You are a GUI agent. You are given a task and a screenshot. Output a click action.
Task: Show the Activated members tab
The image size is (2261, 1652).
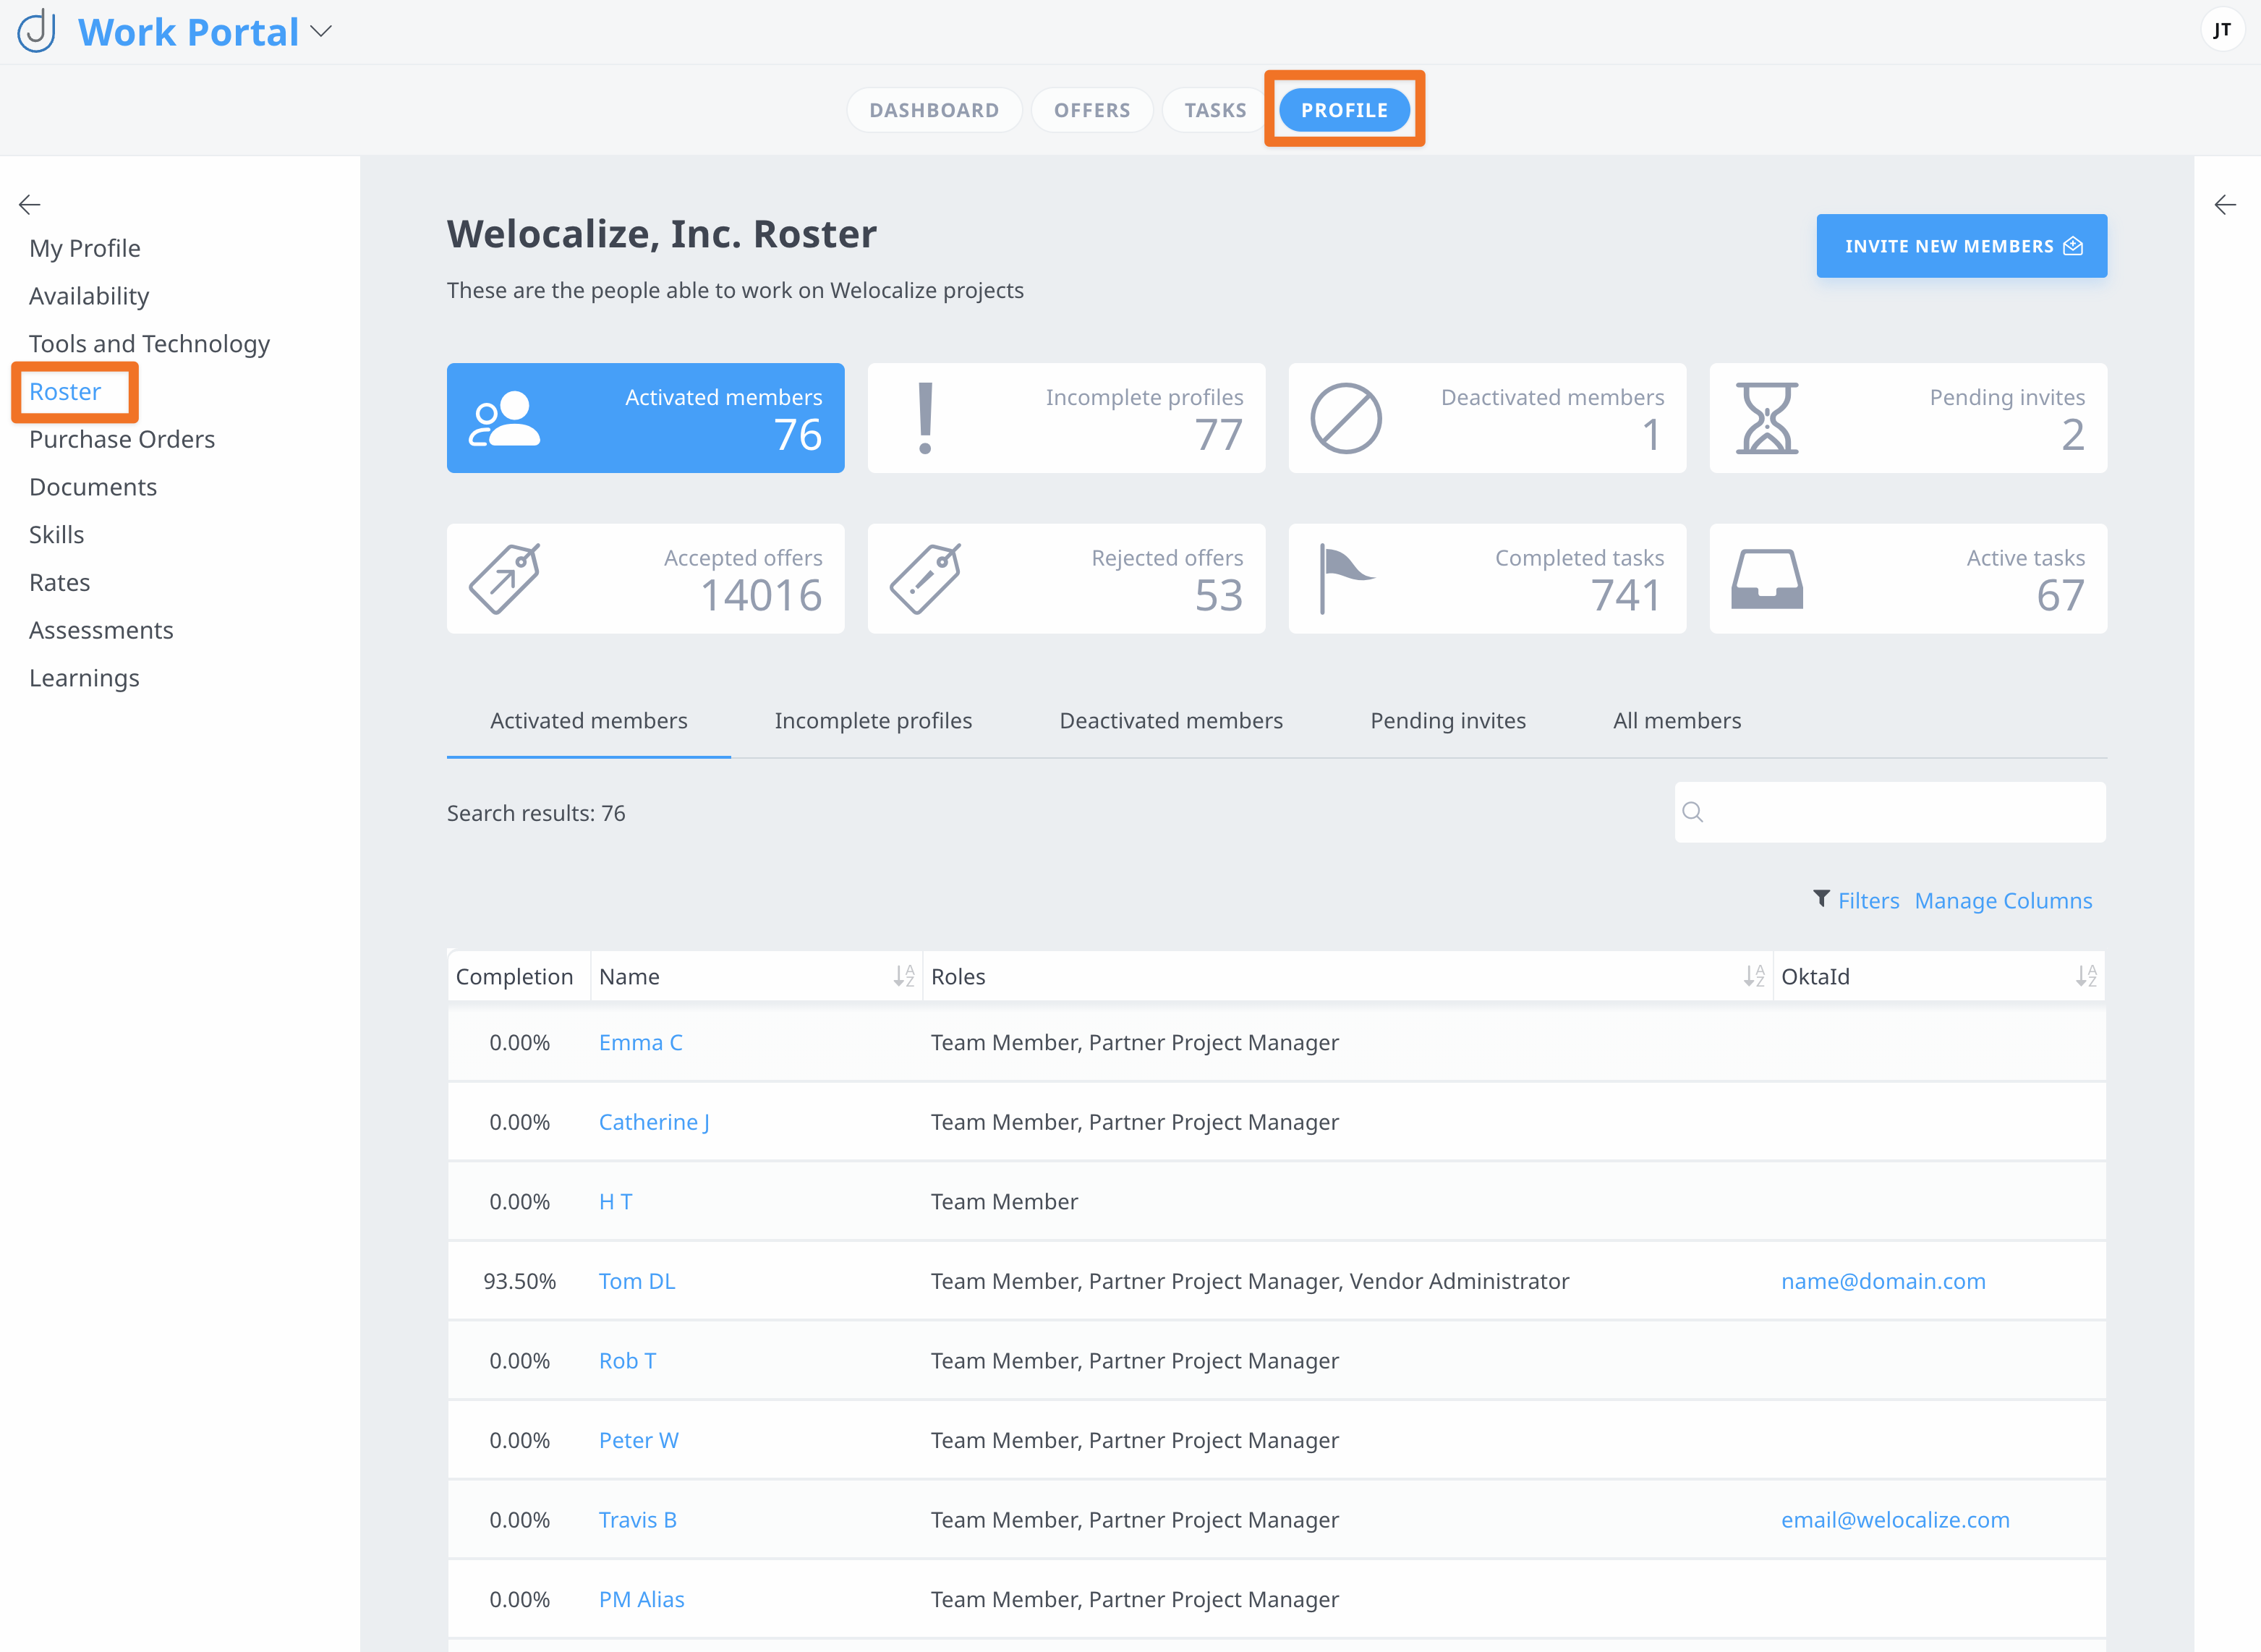point(589,721)
